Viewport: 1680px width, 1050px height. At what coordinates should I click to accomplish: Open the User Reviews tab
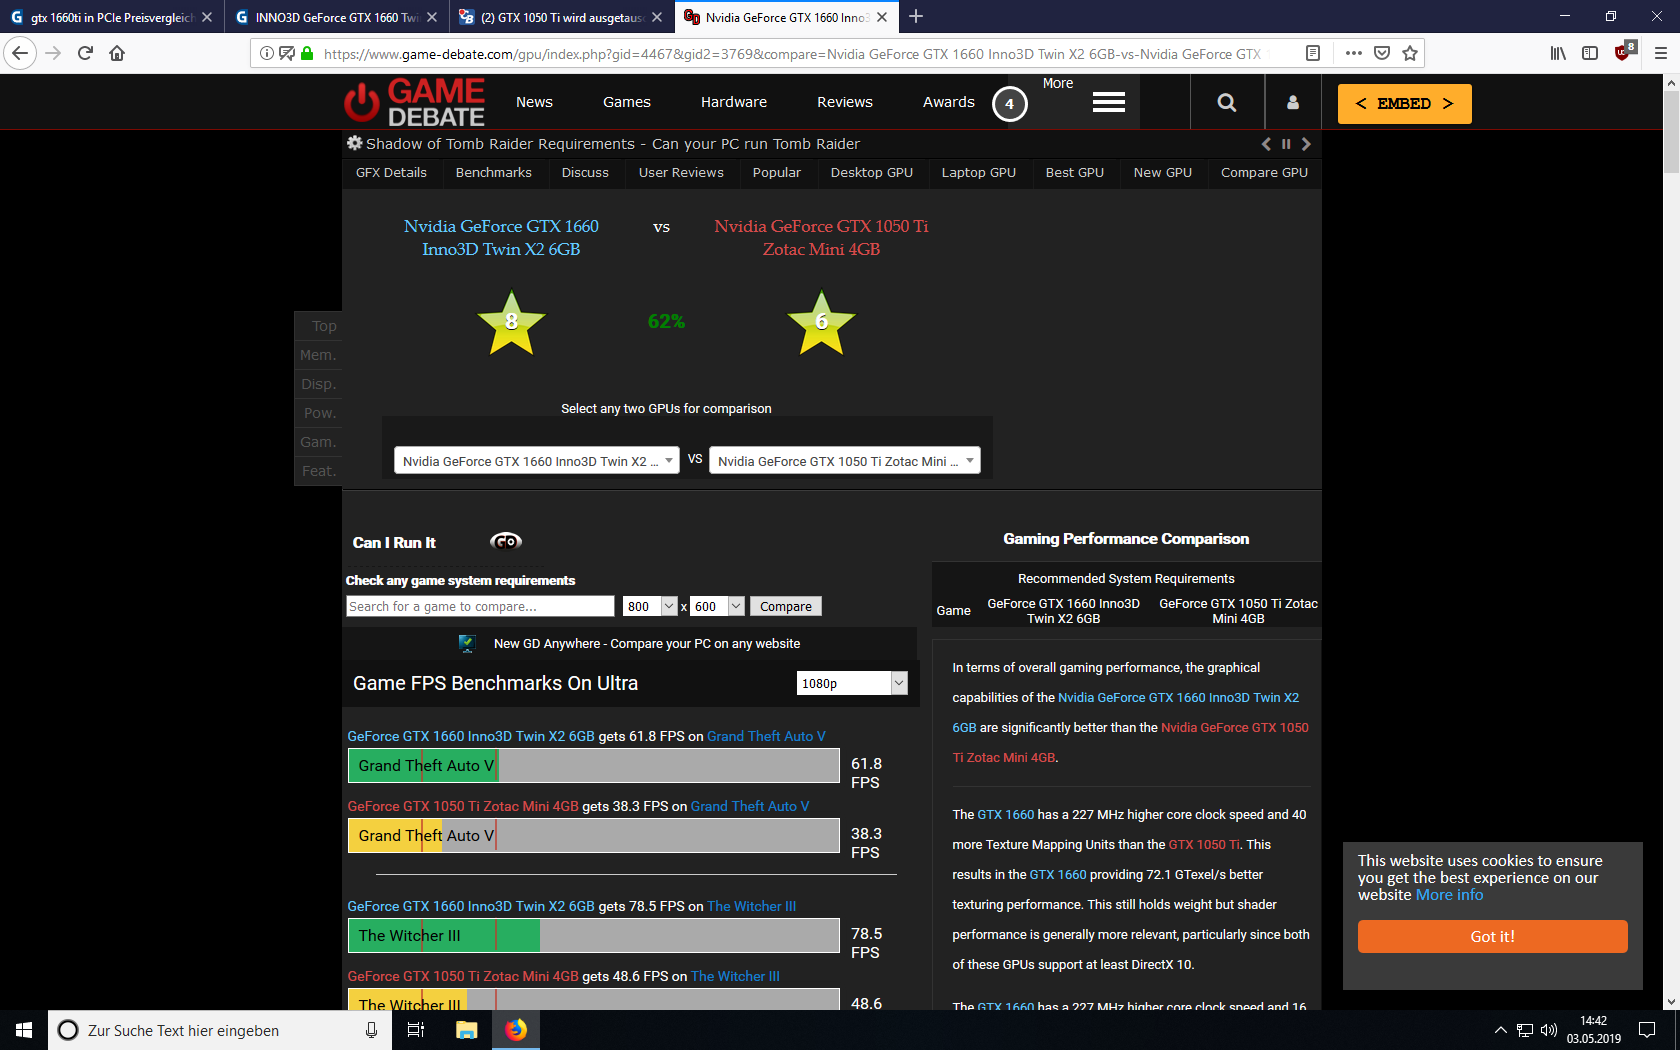click(681, 172)
